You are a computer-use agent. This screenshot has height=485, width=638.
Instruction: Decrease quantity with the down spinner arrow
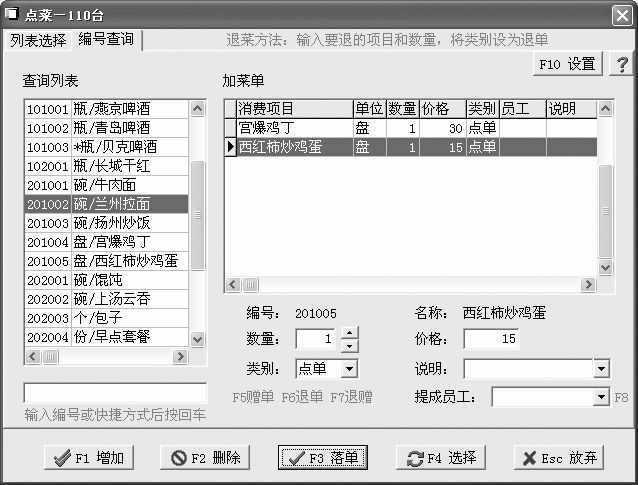pos(349,346)
